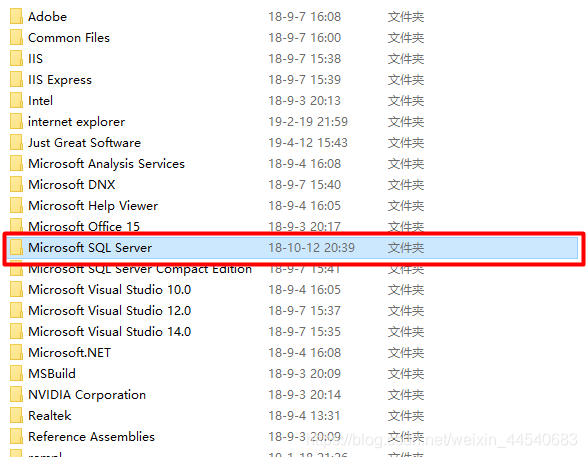This screenshot has height=458, width=587.
Task: Select Microsoft Help Viewer folder name
Action: (x=93, y=206)
